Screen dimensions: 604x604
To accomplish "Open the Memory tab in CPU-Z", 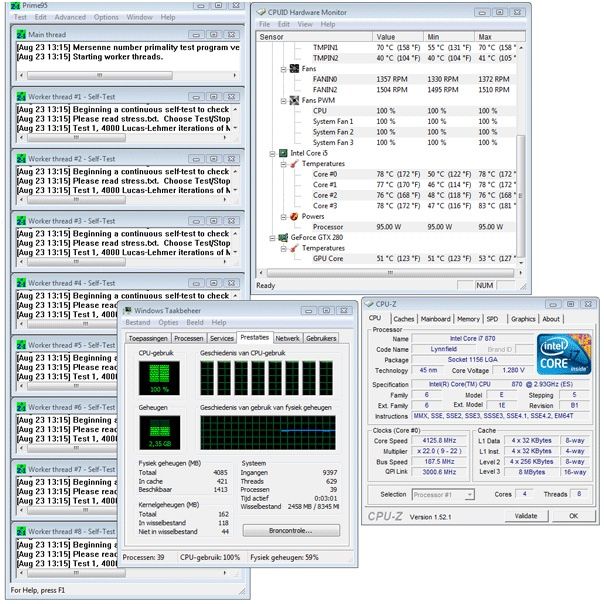I will click(x=468, y=319).
